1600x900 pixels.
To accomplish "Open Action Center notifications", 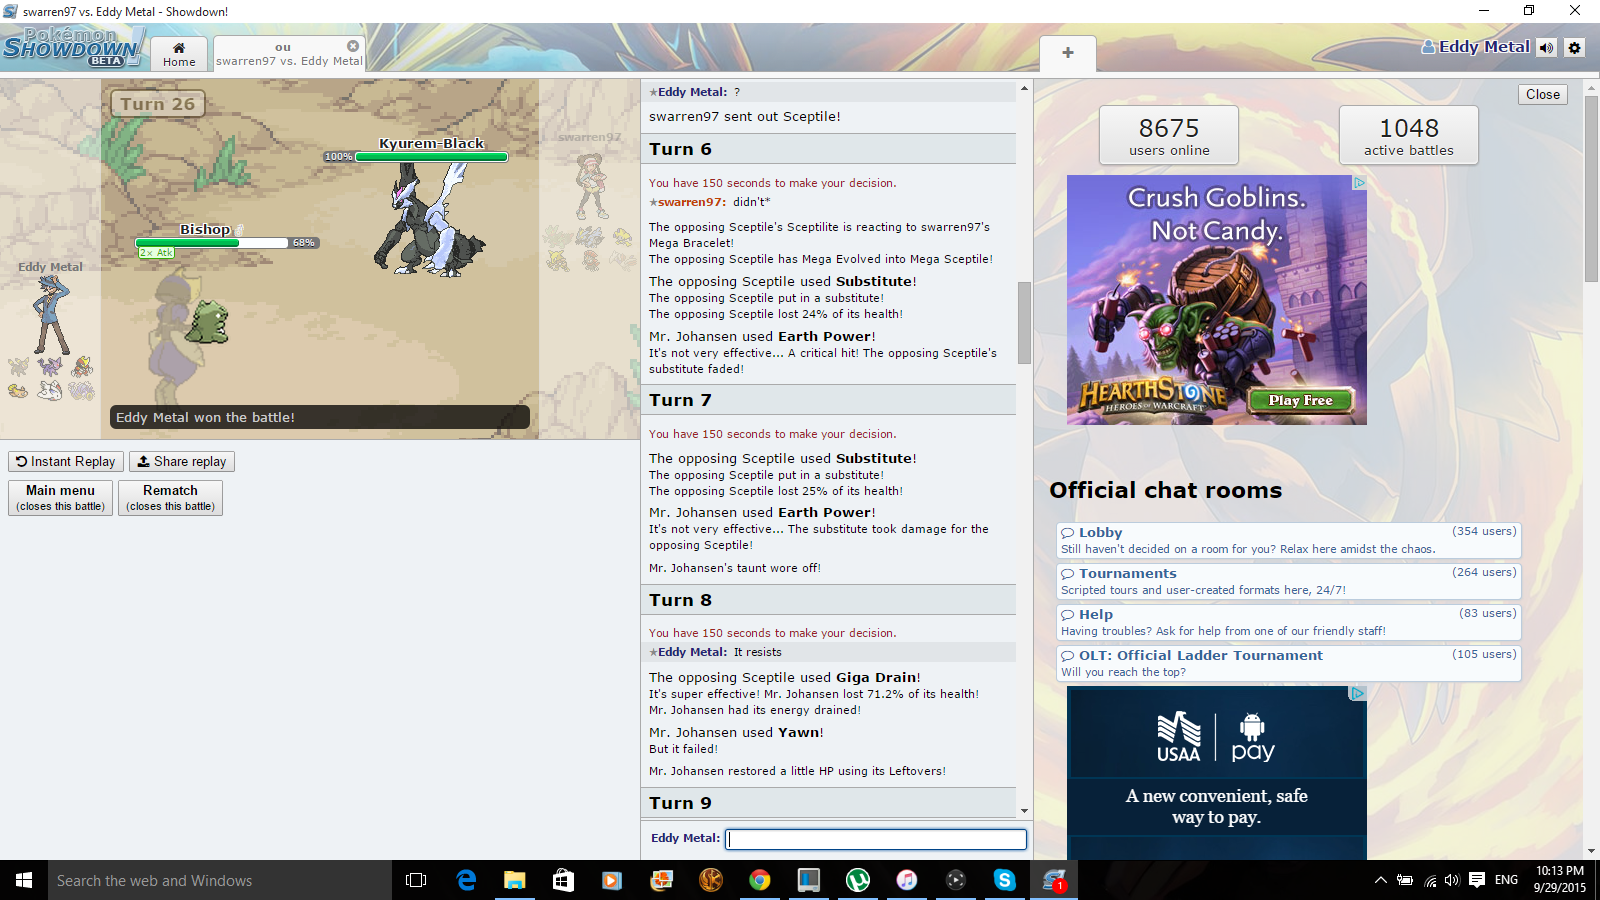I will 1477,880.
